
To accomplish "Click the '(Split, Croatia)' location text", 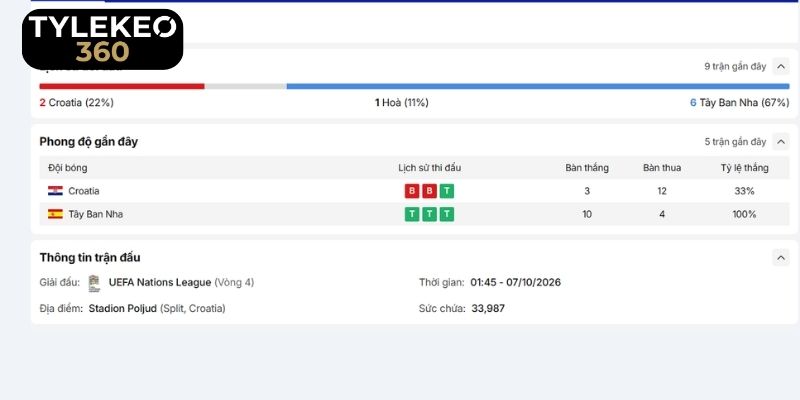I will pos(192,308).
